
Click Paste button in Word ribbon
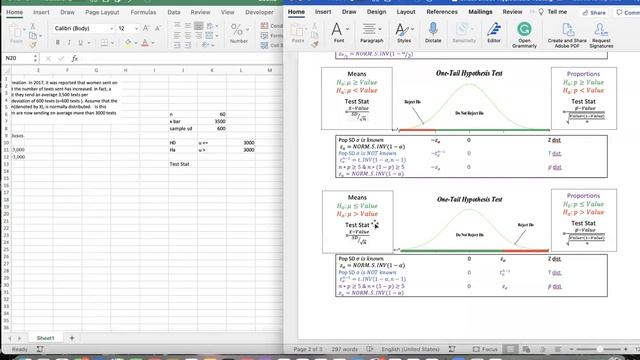tap(298, 33)
